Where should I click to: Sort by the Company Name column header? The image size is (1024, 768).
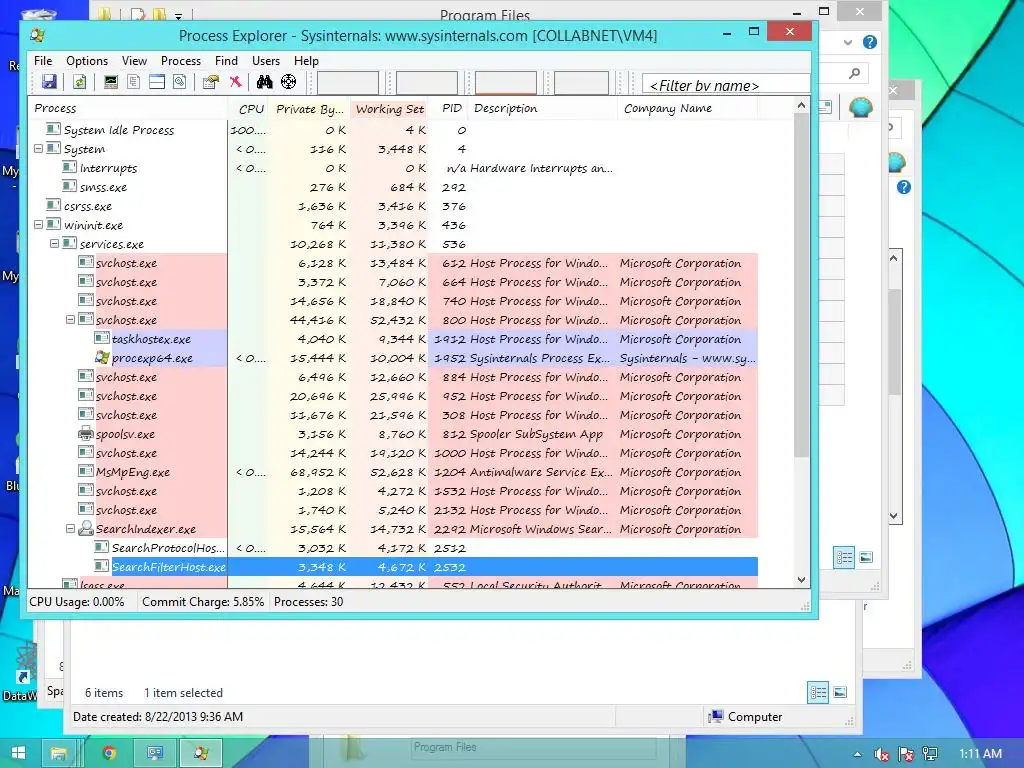(x=687, y=108)
